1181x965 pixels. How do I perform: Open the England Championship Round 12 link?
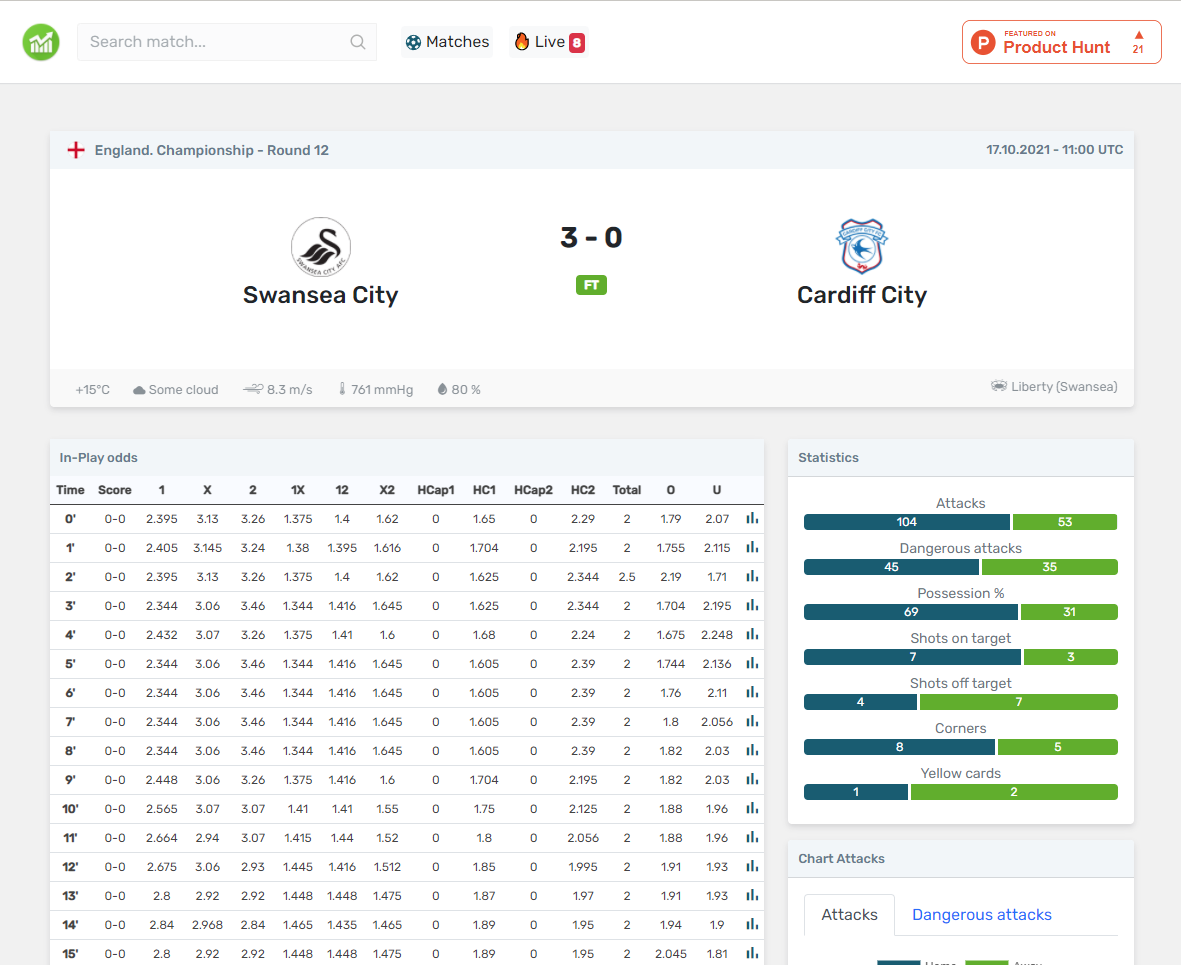coord(212,150)
